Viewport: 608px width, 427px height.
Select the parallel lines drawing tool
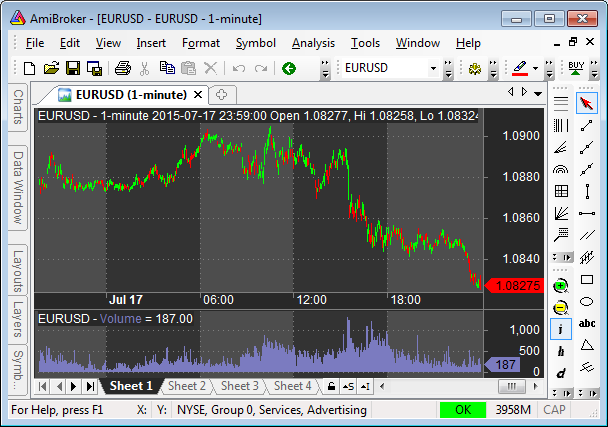coord(587,235)
